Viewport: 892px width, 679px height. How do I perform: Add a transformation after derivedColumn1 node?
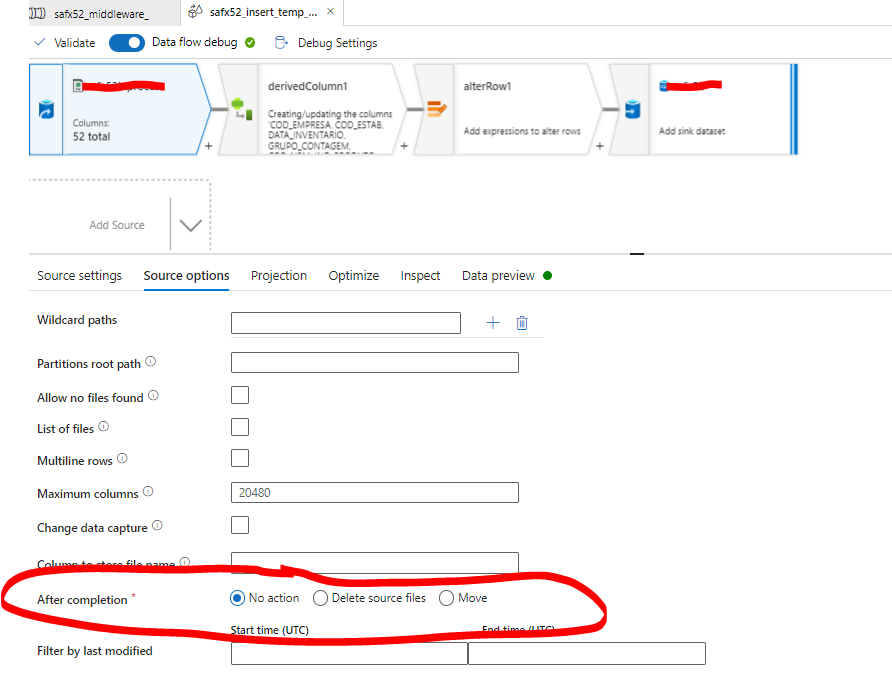click(404, 146)
